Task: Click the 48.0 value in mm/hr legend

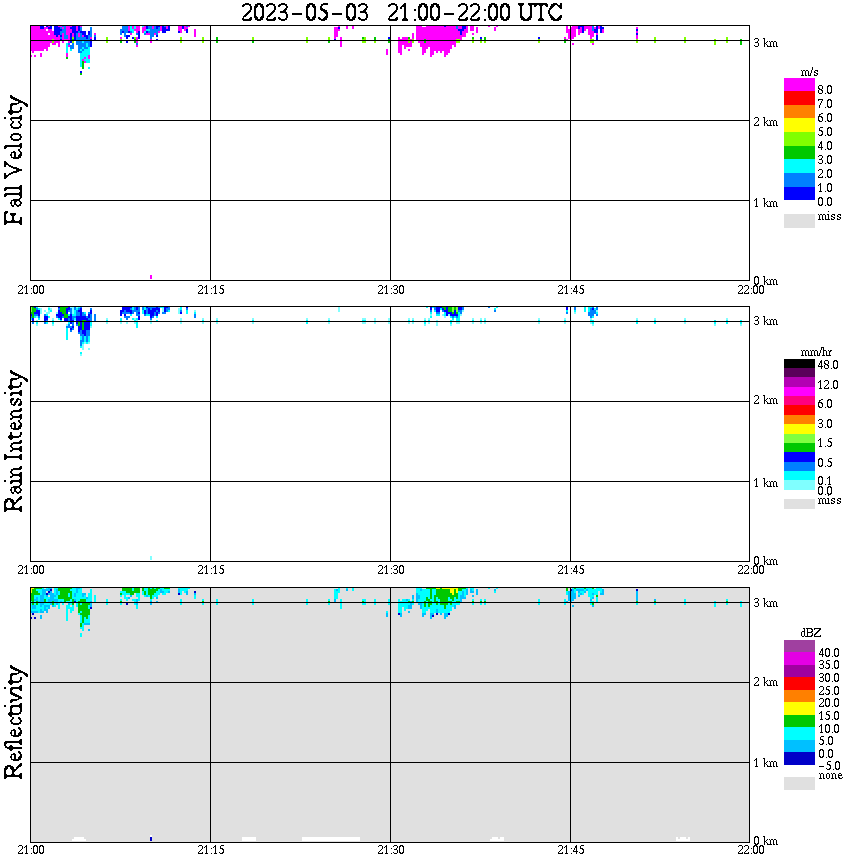Action: click(x=827, y=365)
